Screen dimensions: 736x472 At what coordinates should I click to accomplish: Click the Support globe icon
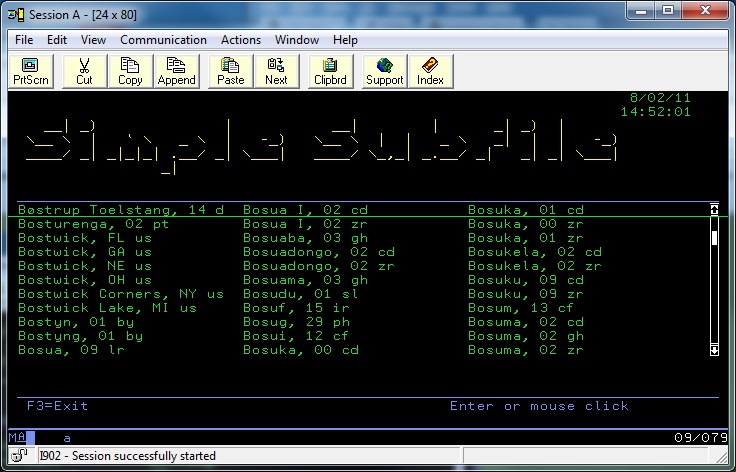pyautogui.click(x=384, y=71)
